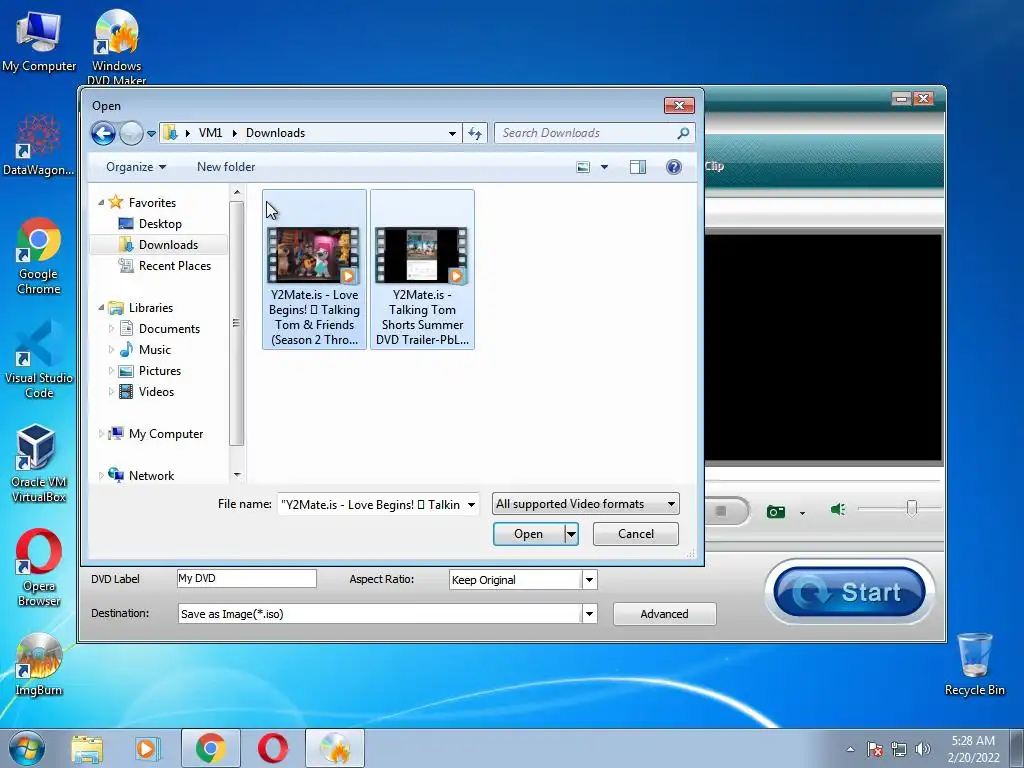Click Opera icon in taskbar

point(272,748)
